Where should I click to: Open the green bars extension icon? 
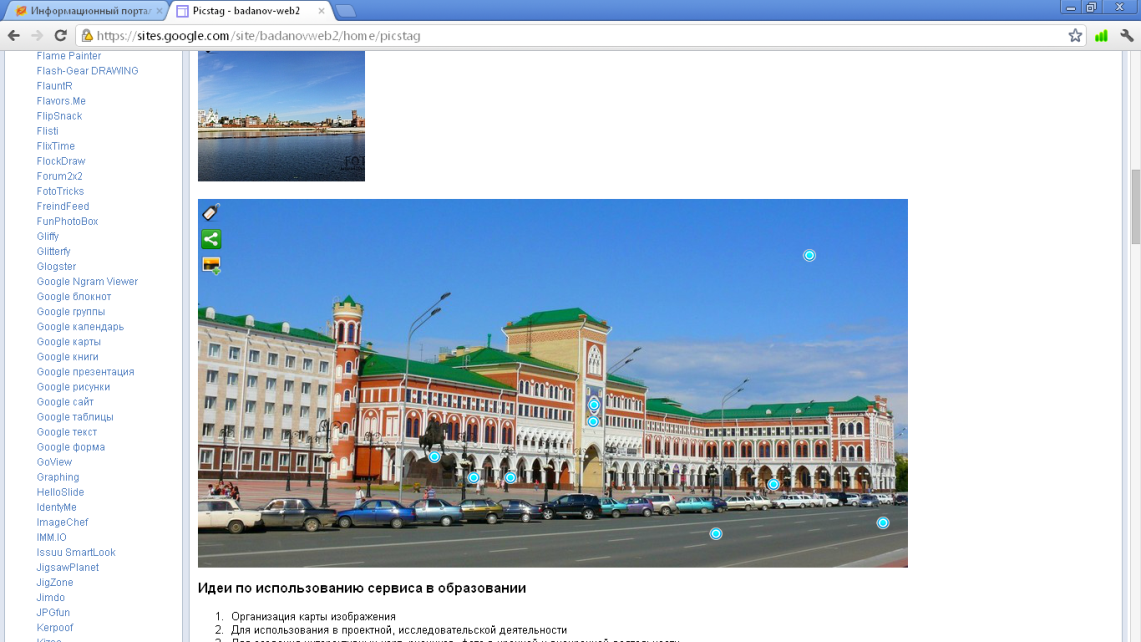1101,36
